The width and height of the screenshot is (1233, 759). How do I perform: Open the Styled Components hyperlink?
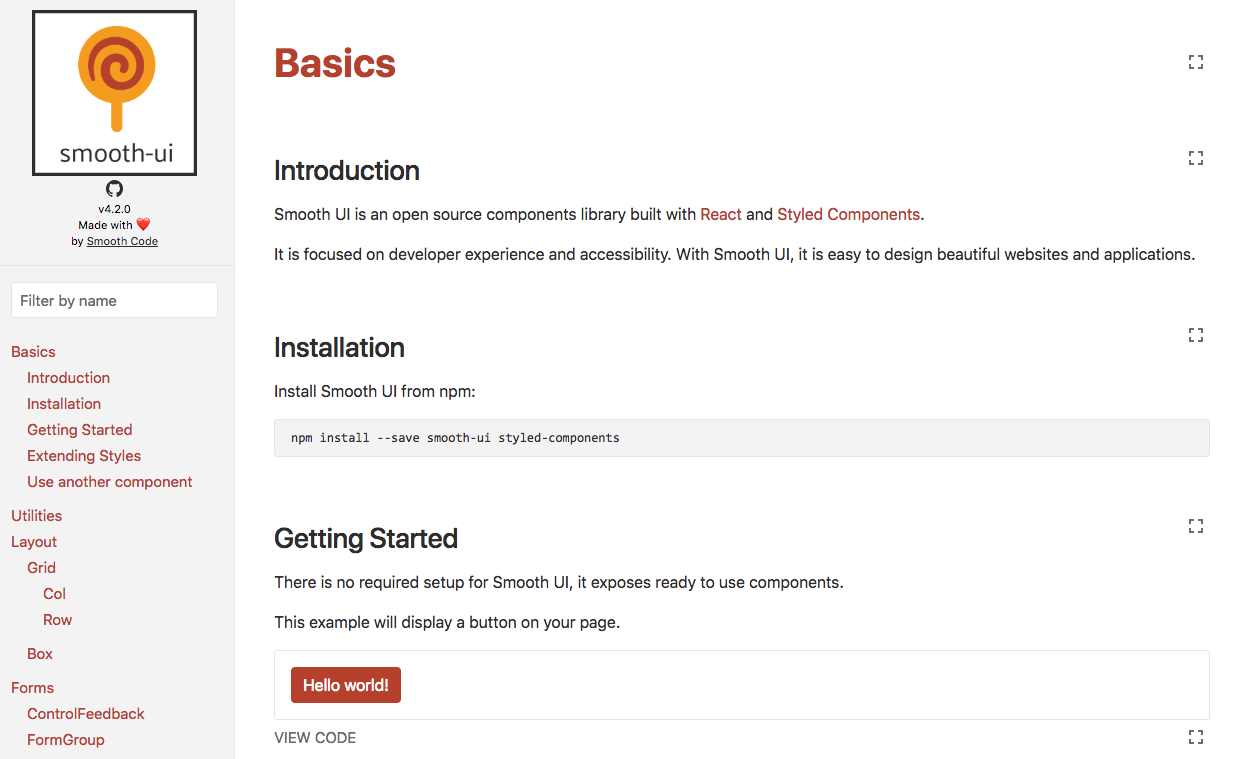click(x=848, y=214)
